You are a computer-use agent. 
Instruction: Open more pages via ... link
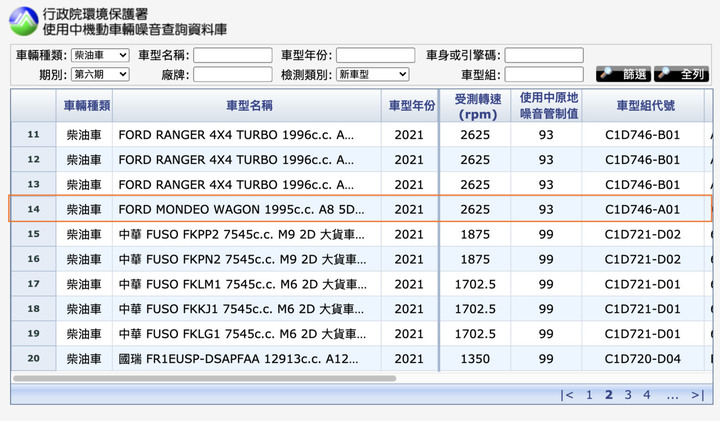[672, 396]
